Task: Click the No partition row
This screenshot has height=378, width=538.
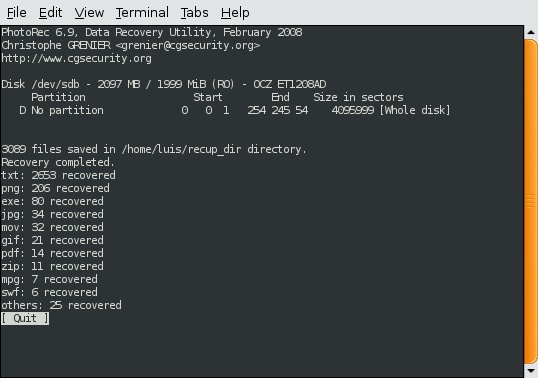Action: tap(225, 110)
